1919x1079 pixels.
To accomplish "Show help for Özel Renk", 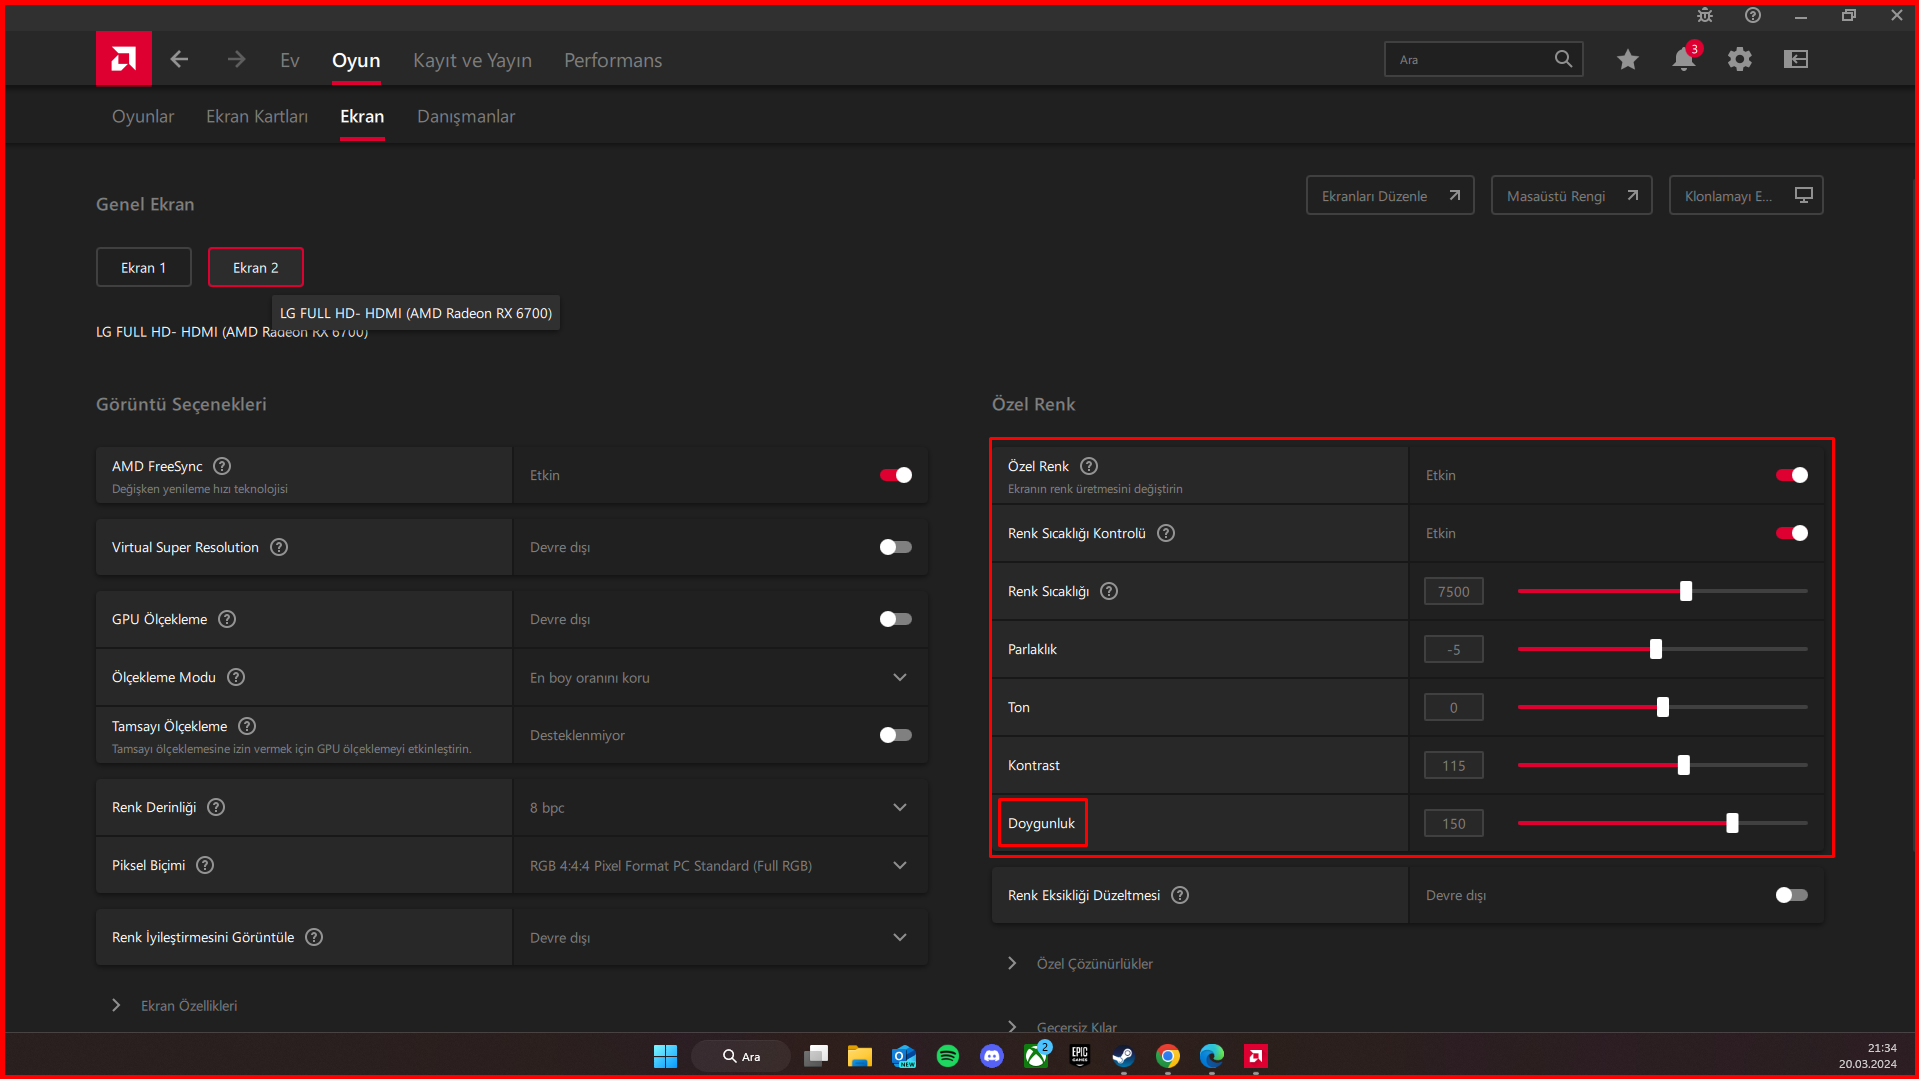I will click(1089, 466).
